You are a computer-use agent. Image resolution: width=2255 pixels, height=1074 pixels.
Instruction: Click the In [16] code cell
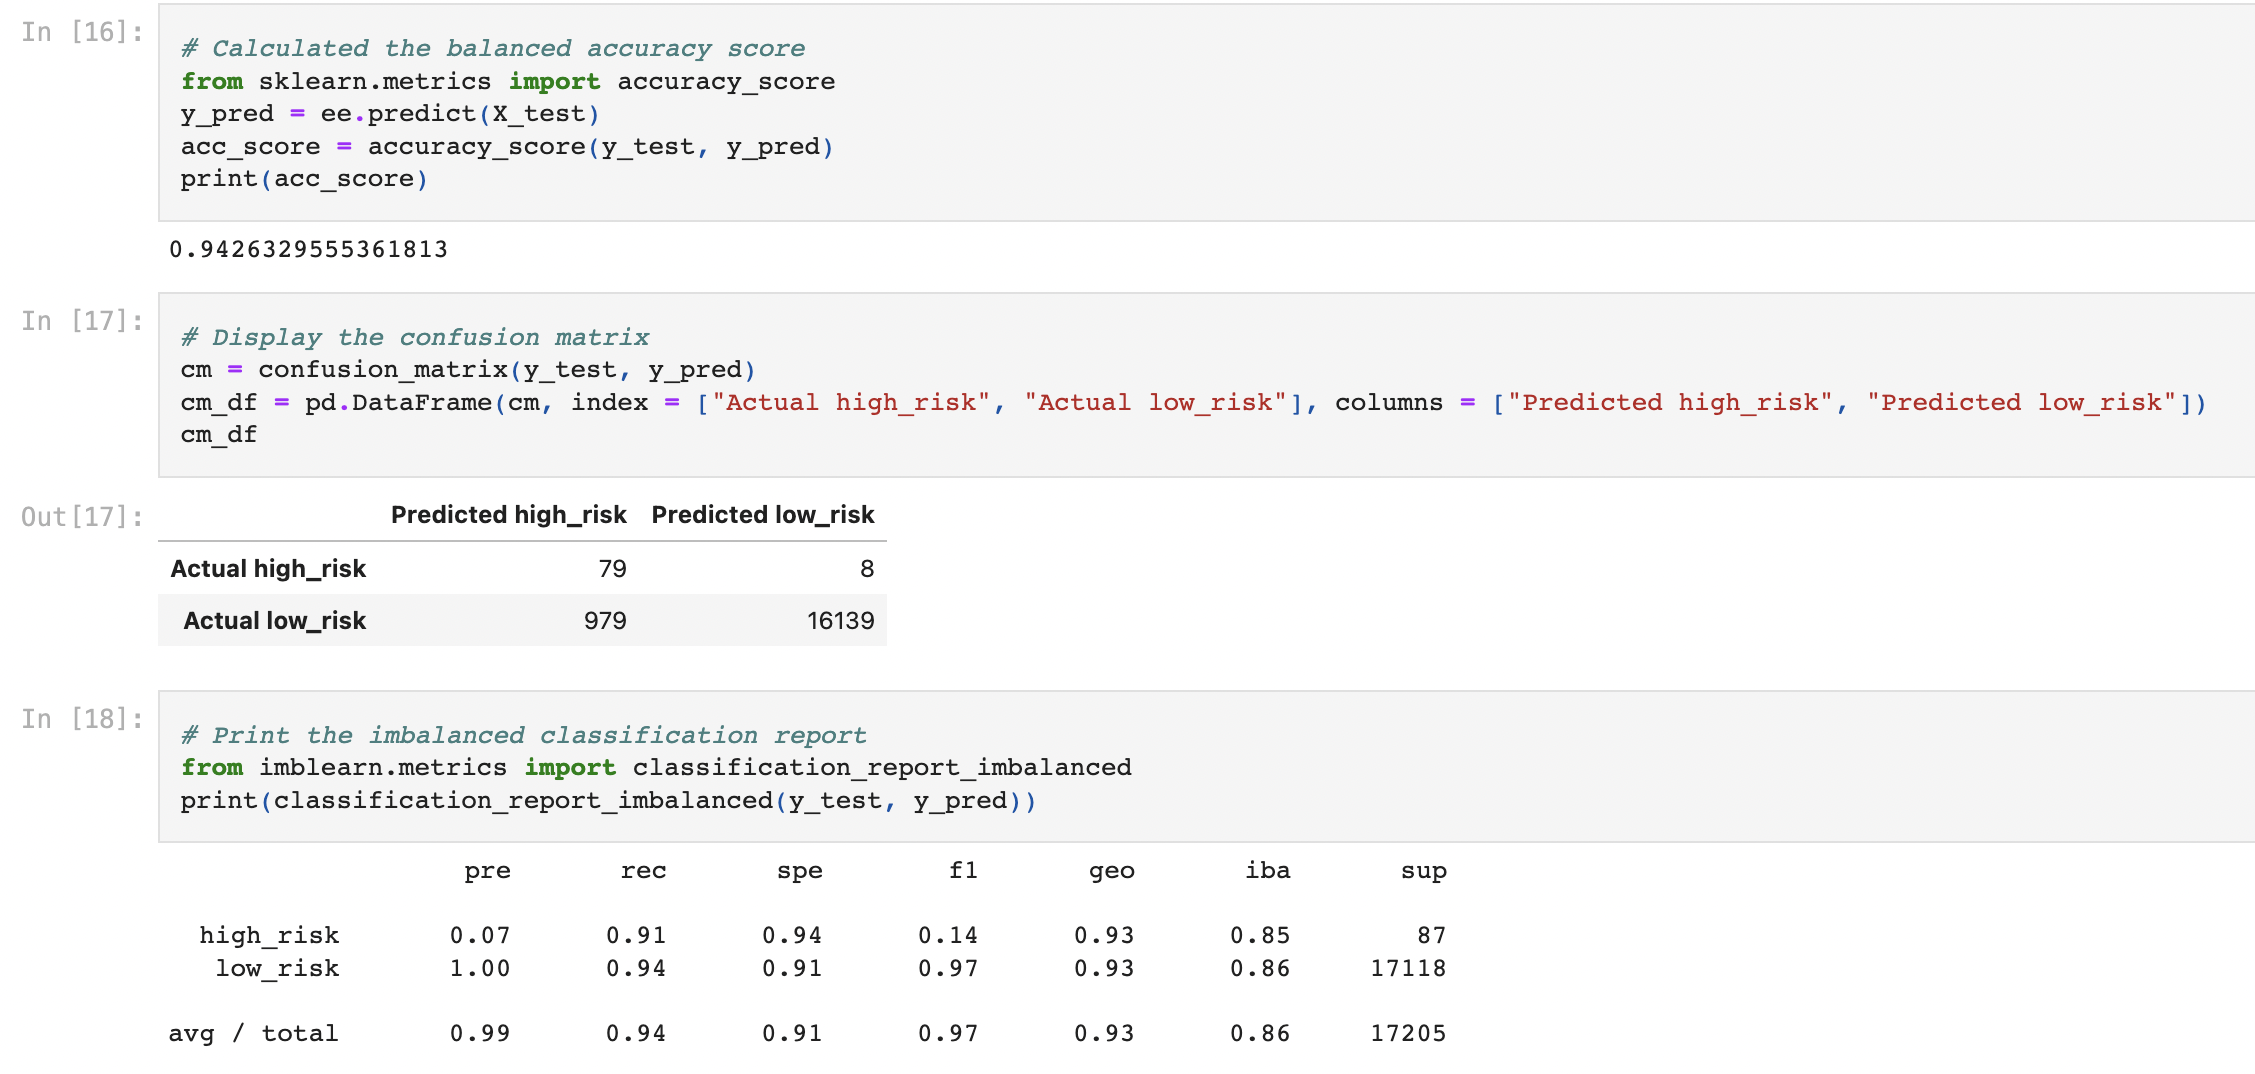click(x=1206, y=113)
